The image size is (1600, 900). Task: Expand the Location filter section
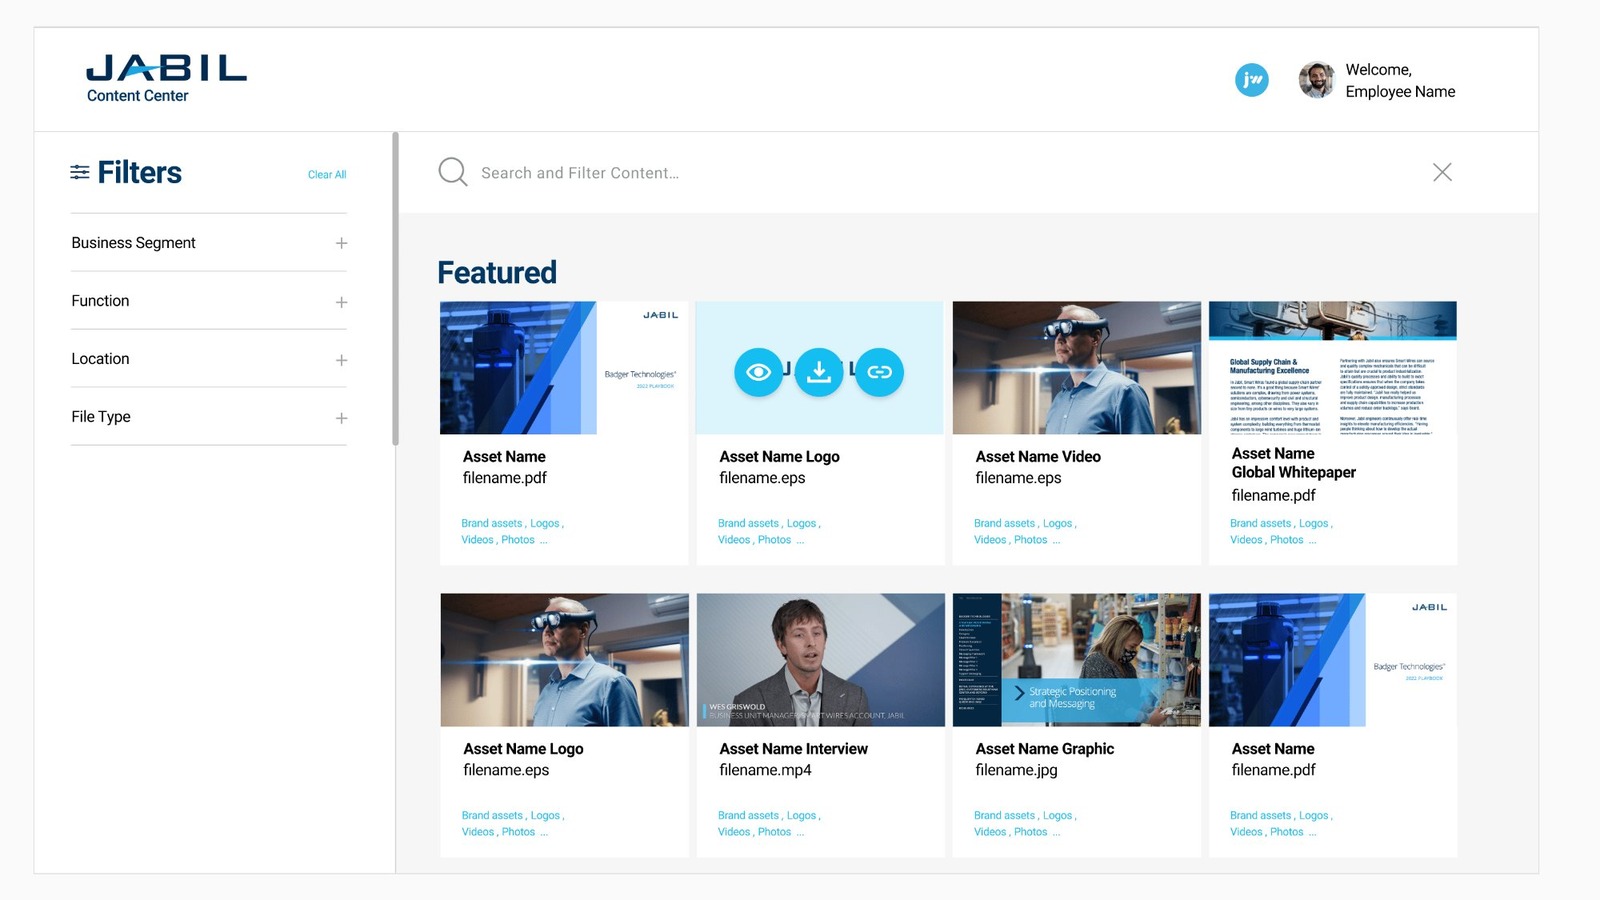pos(341,359)
